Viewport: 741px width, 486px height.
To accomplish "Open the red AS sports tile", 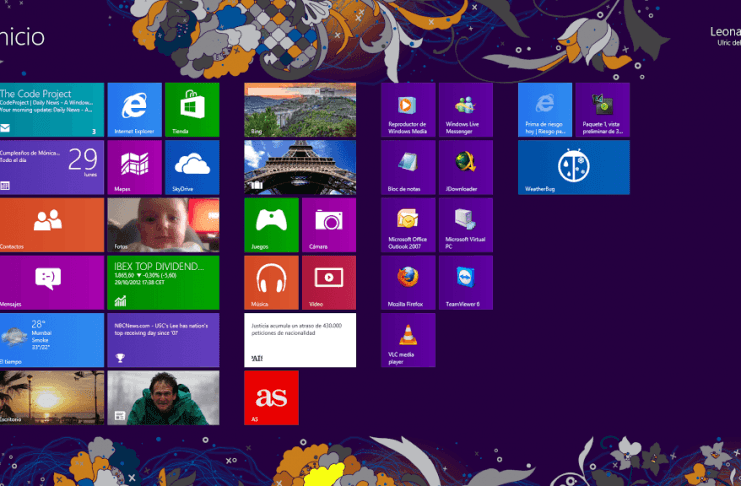I will [271, 398].
